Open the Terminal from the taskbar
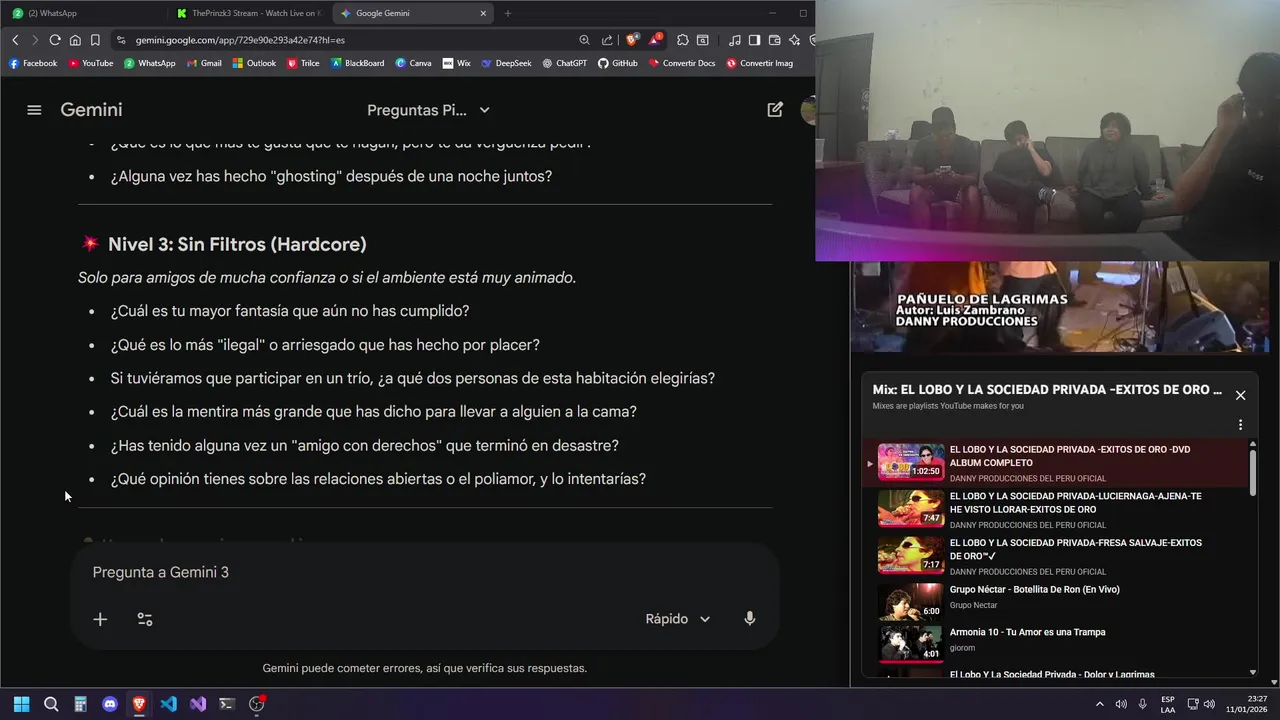Viewport: 1280px width, 720px height. tap(227, 704)
